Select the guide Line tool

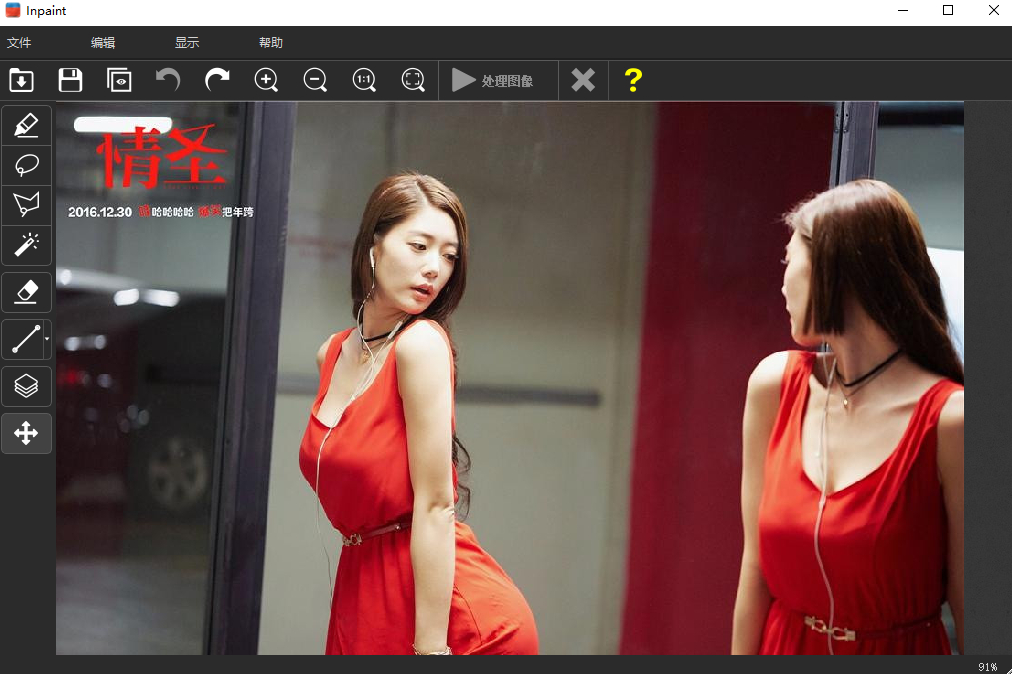coord(24,340)
